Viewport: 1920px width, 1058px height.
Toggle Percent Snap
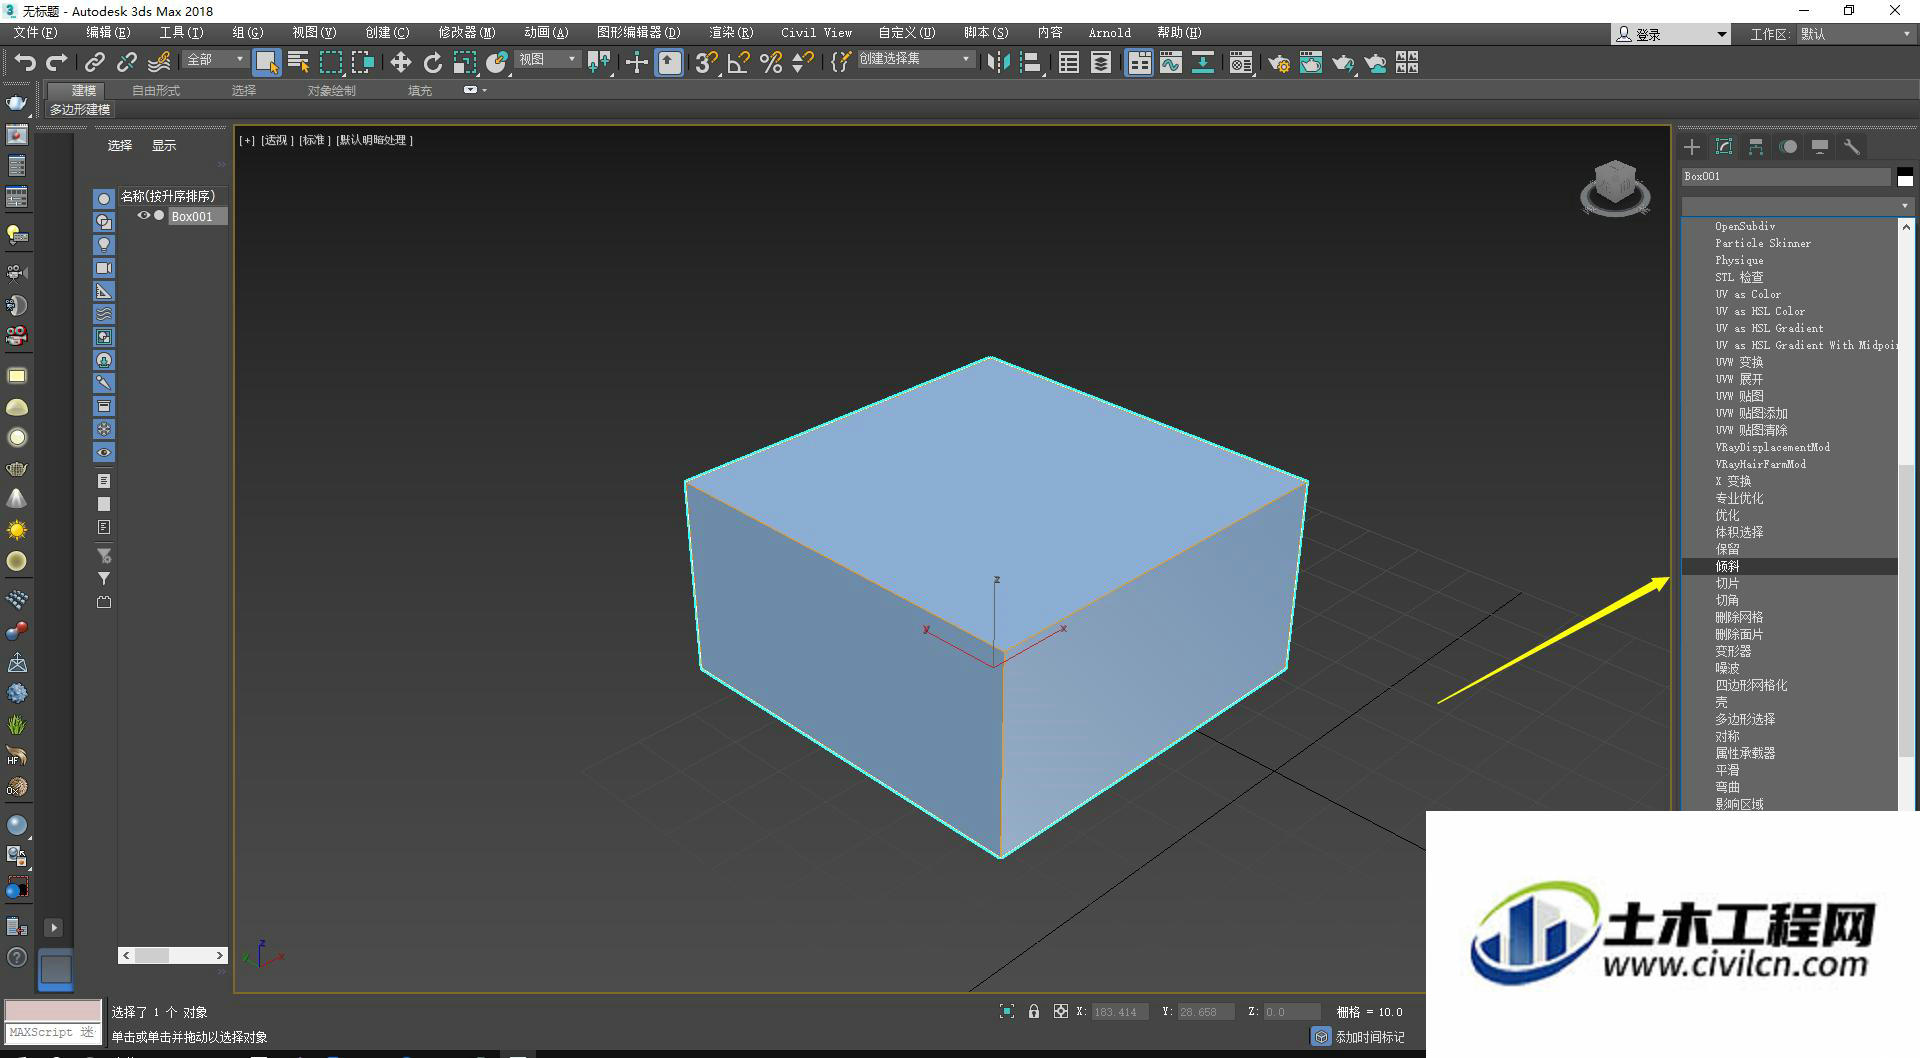(x=771, y=63)
